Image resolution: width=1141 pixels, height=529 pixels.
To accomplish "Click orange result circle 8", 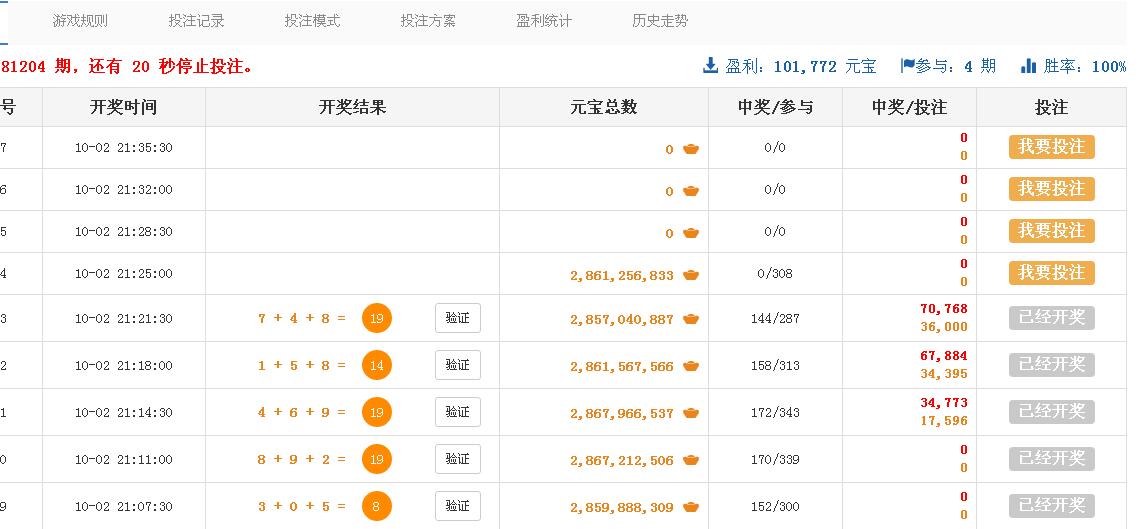I will click(377, 506).
